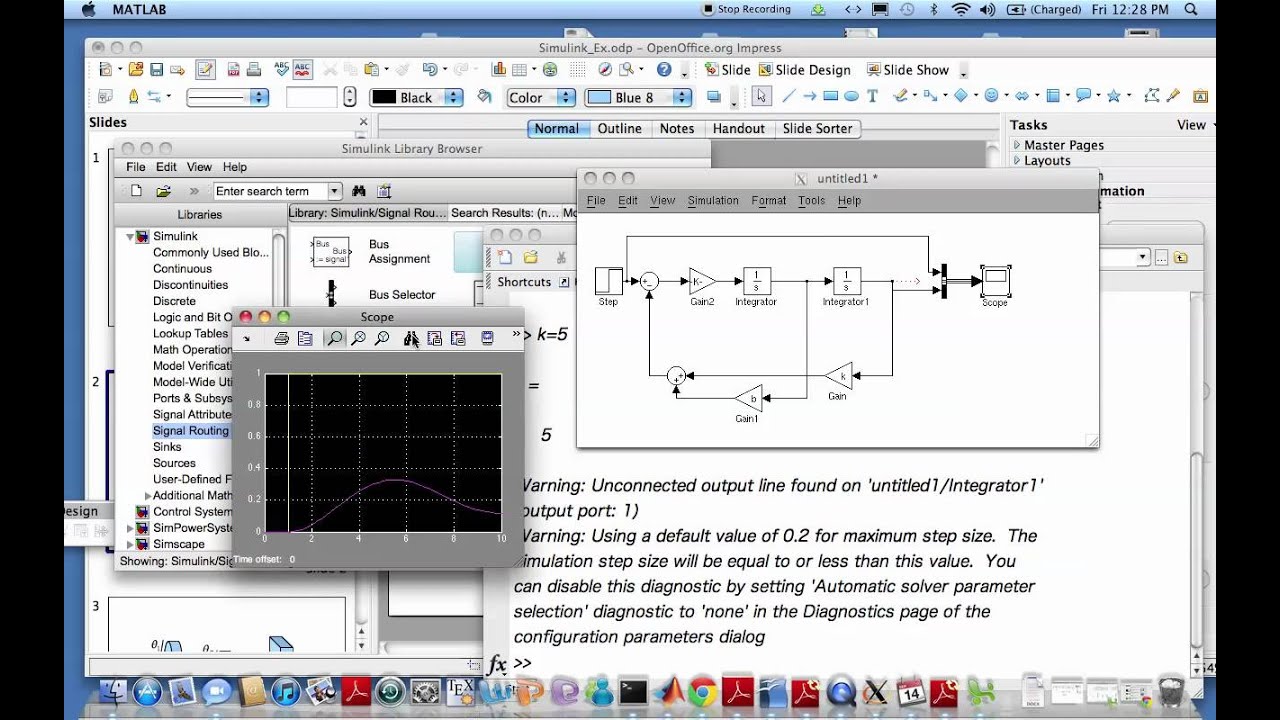The width and height of the screenshot is (1280, 720).
Task: Search blocks with binoculars in Library Browser
Action: pyautogui.click(x=359, y=191)
